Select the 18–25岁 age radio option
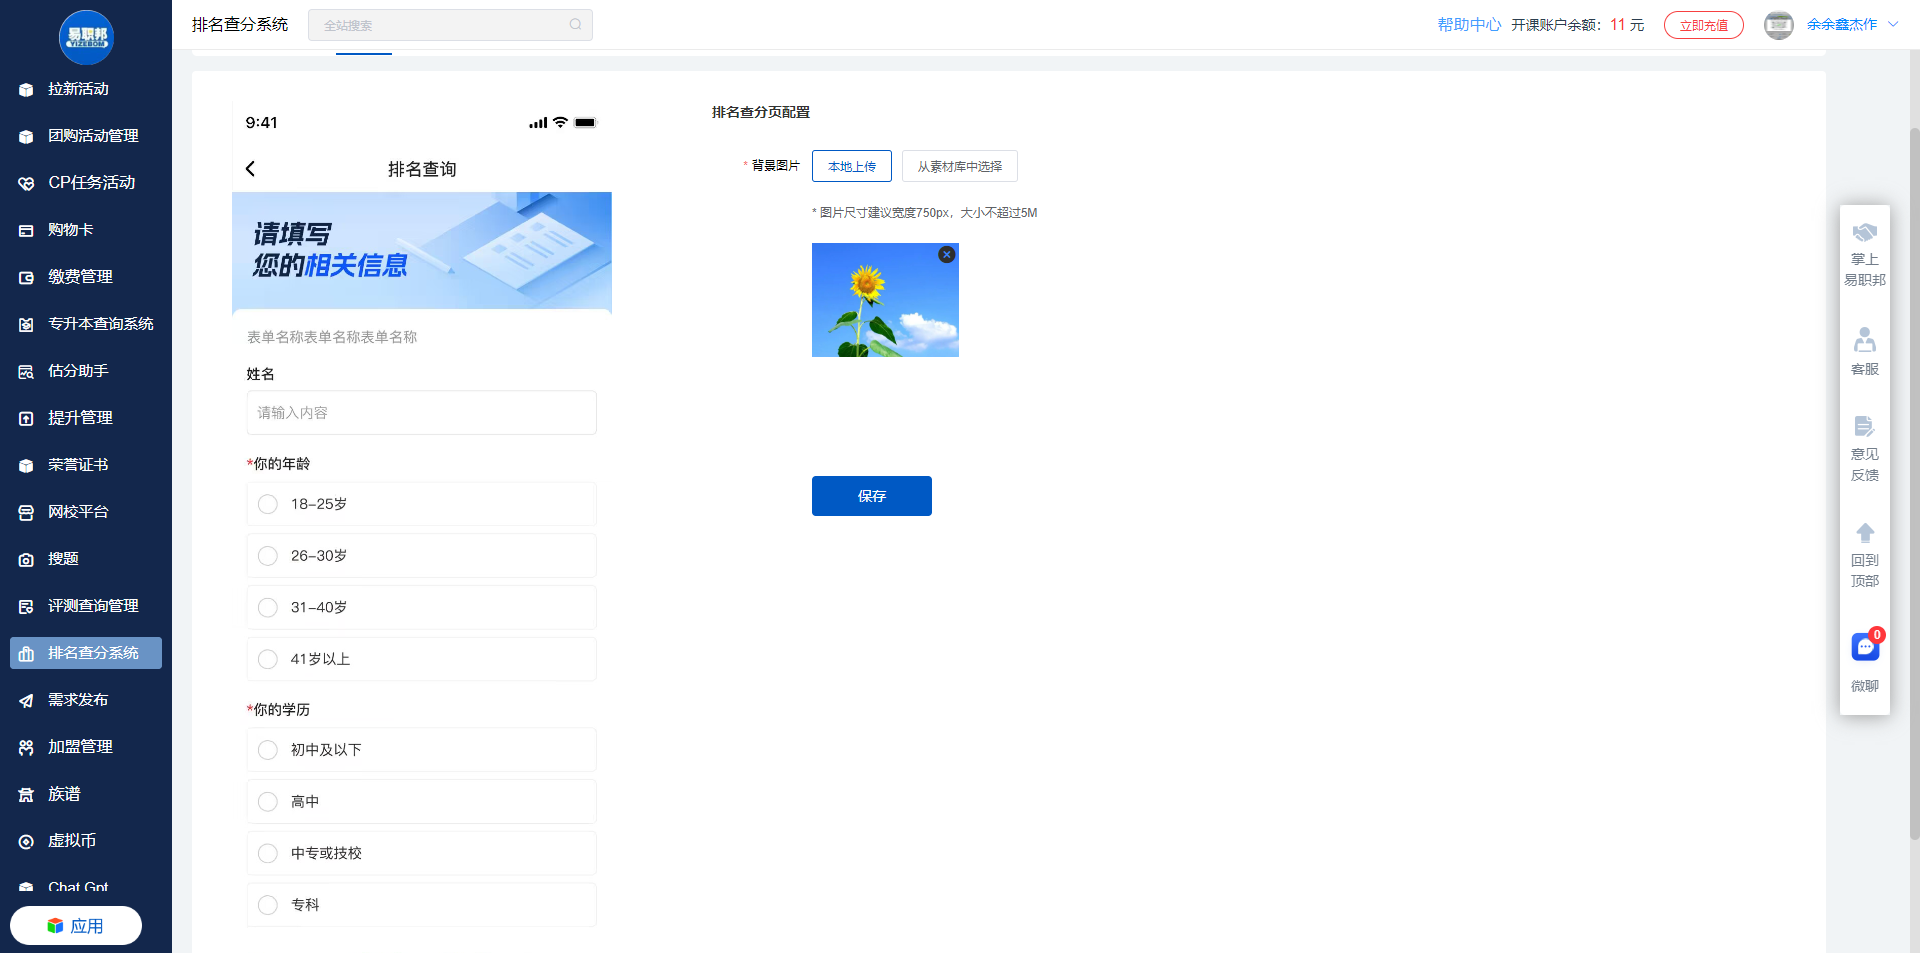1920x953 pixels. coord(268,504)
